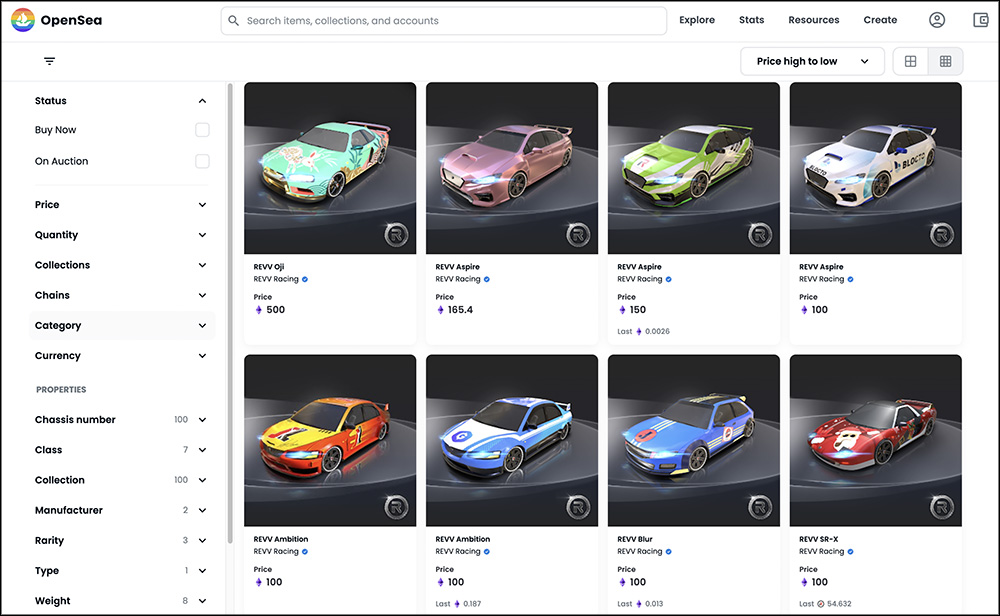Switch to small grid view
The width and height of the screenshot is (1000, 616).
pyautogui.click(x=945, y=61)
